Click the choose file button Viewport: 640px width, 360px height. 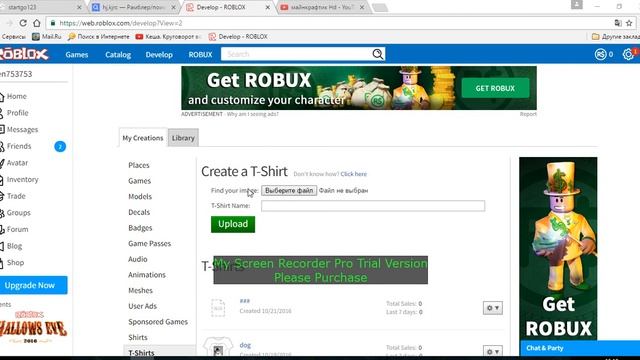(289, 191)
